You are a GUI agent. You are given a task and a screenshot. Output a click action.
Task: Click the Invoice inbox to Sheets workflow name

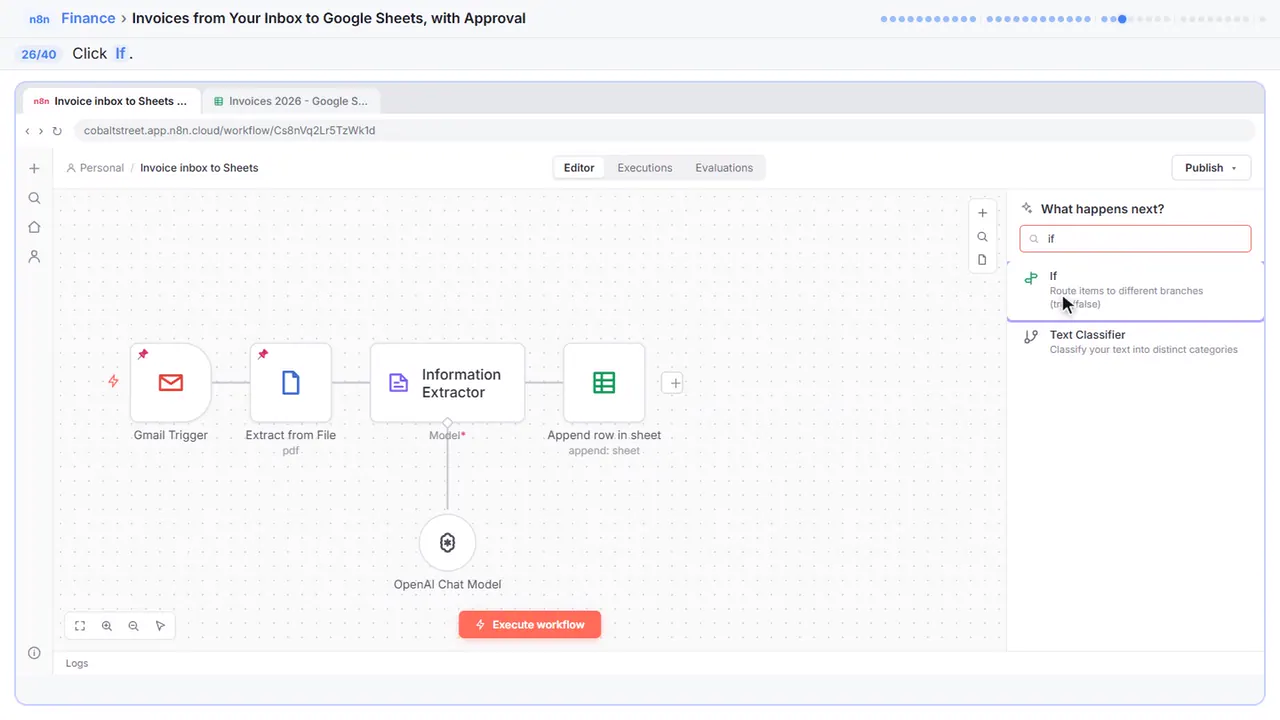tap(199, 168)
